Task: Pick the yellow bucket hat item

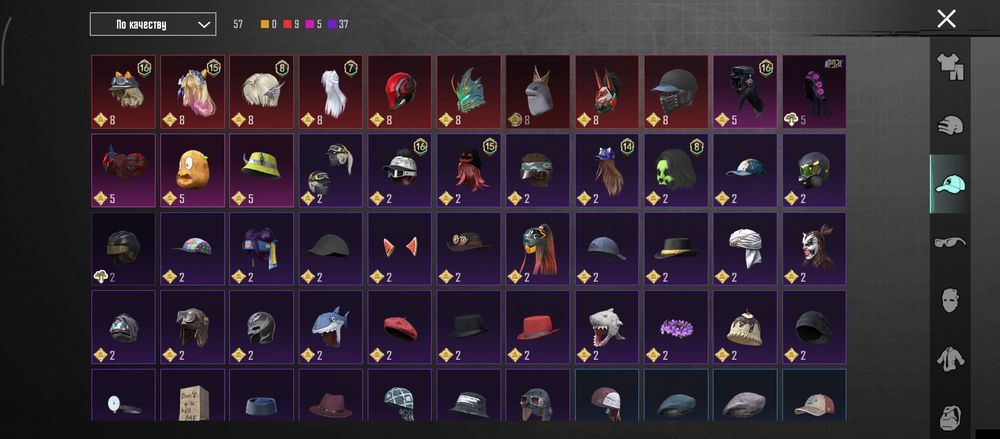Action: pyautogui.click(x=261, y=170)
